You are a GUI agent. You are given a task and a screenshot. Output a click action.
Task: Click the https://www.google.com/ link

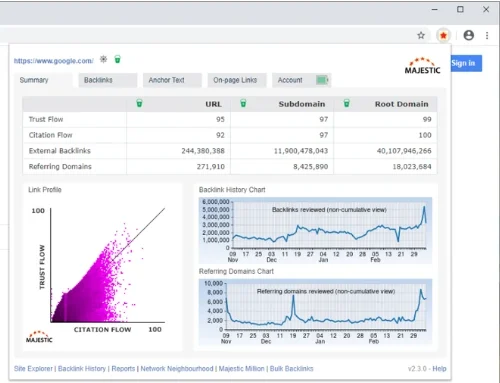[54, 61]
